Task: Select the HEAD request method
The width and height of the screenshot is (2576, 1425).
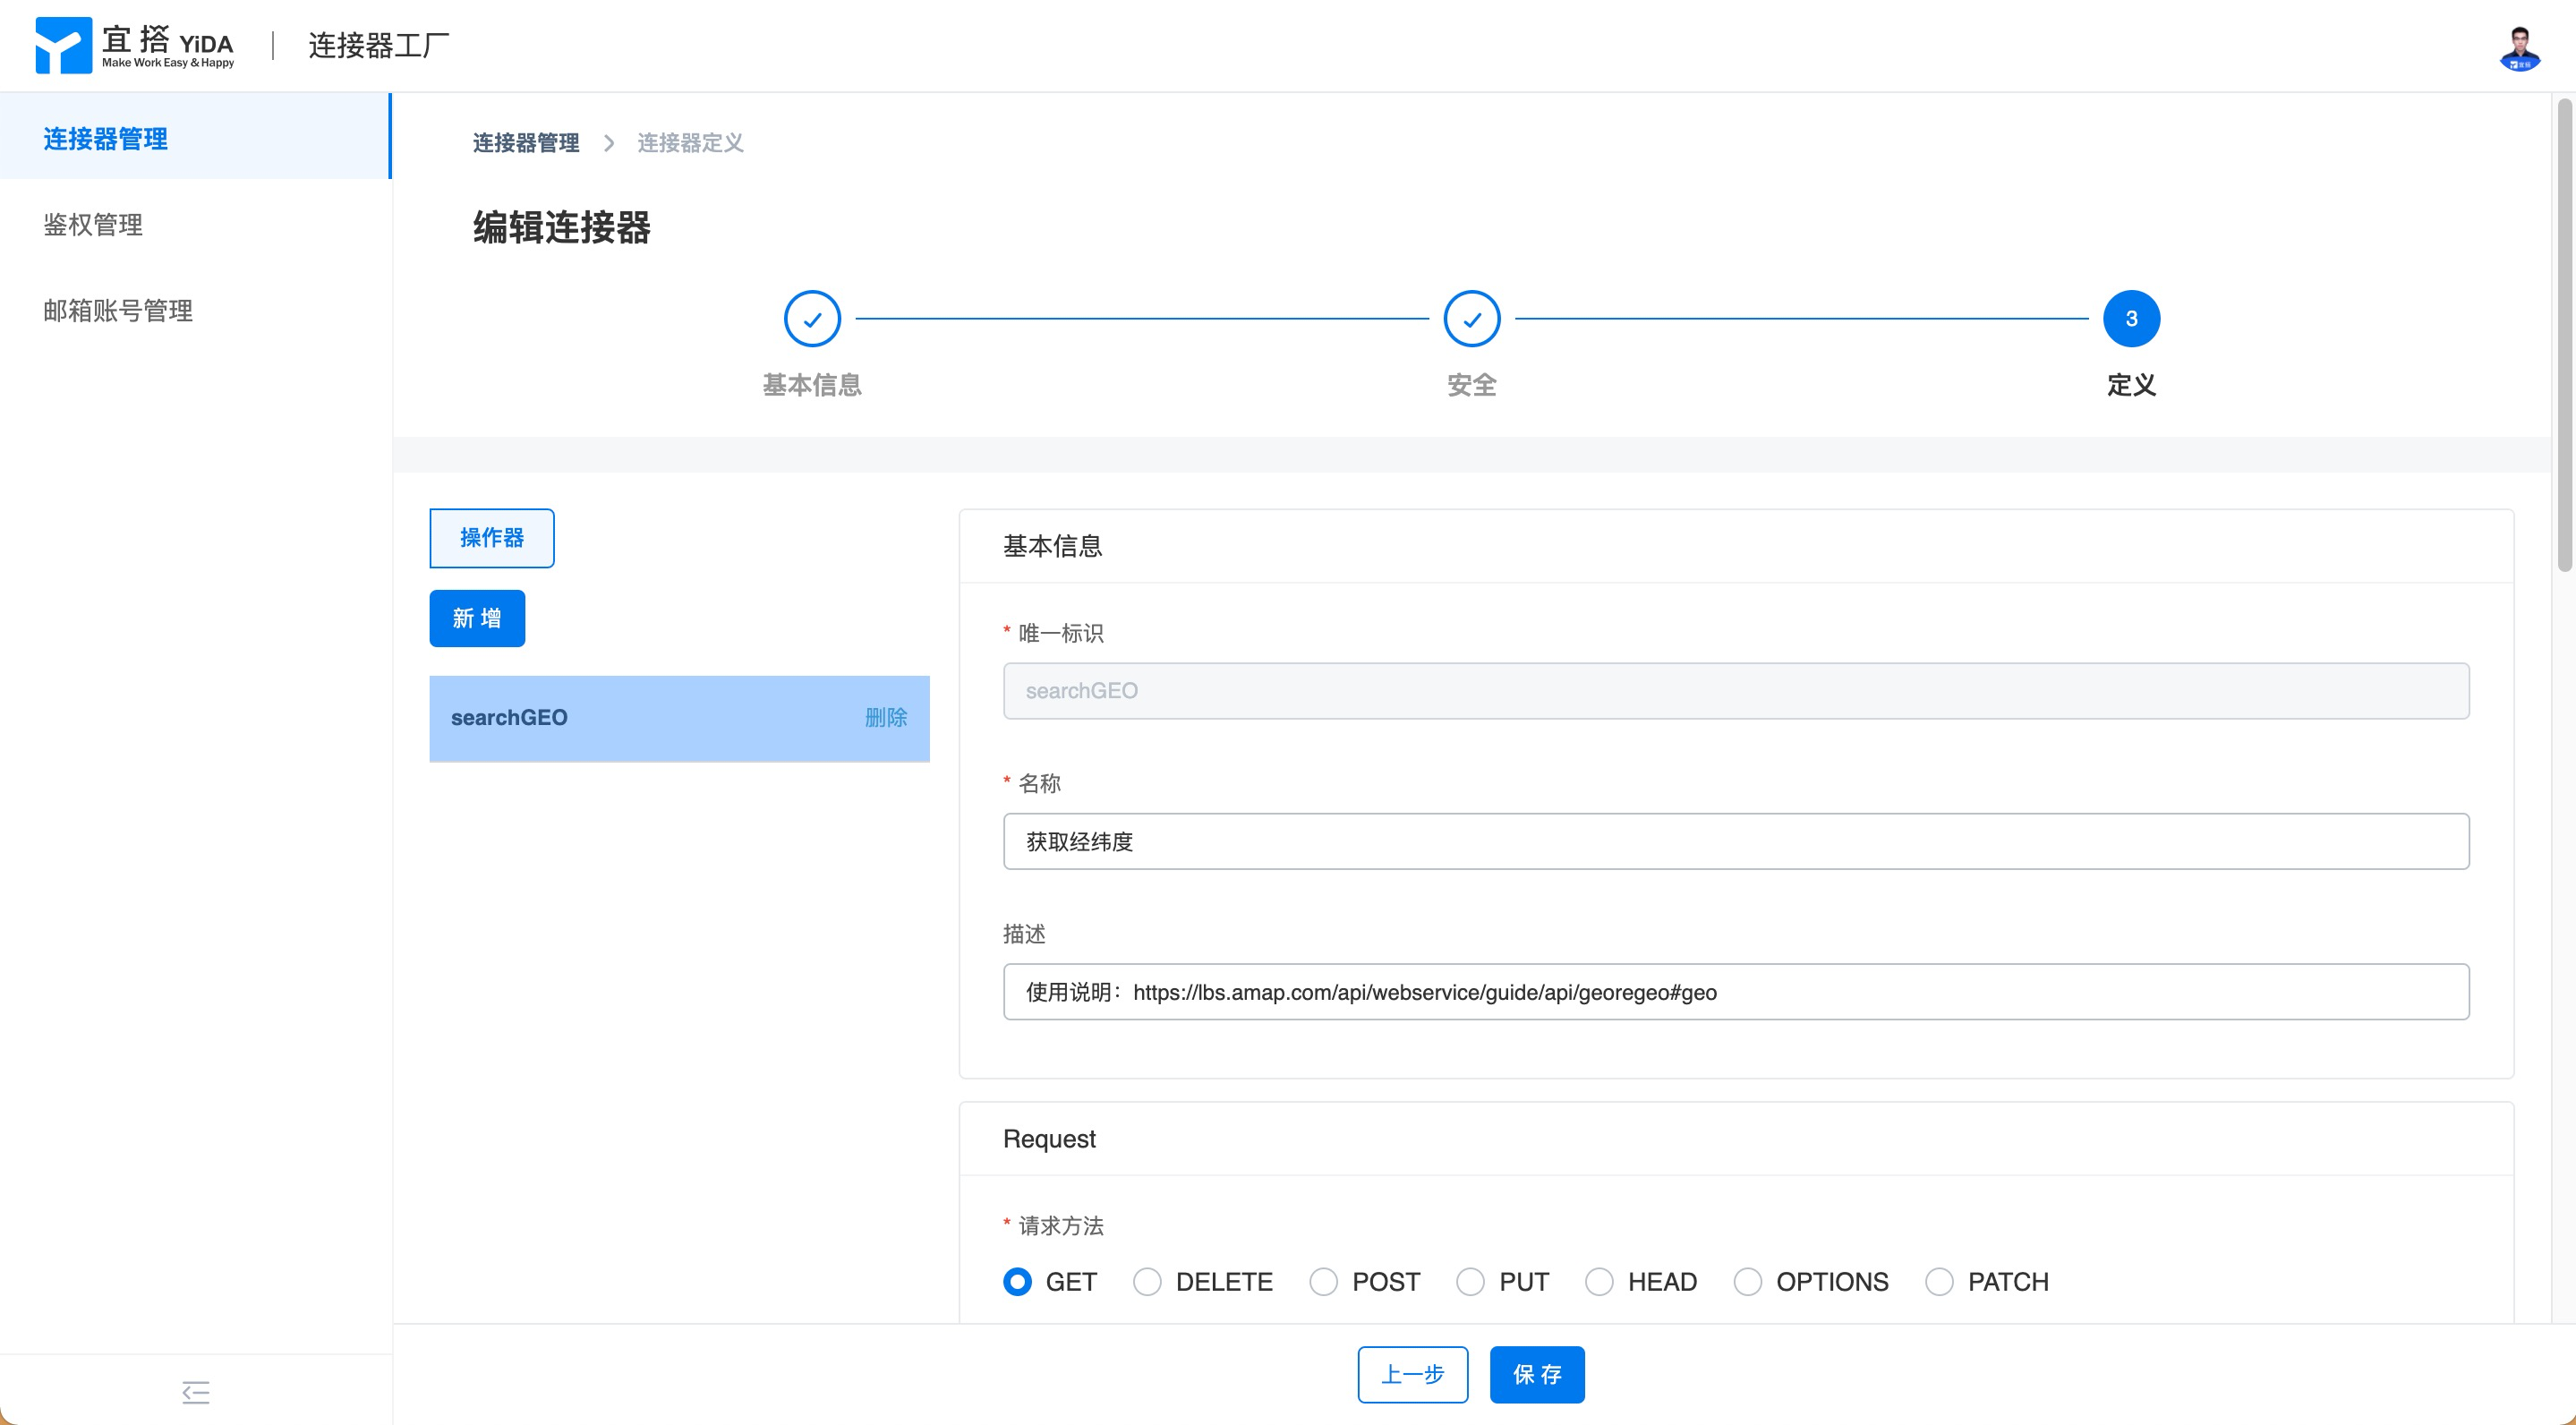Action: click(x=1599, y=1281)
